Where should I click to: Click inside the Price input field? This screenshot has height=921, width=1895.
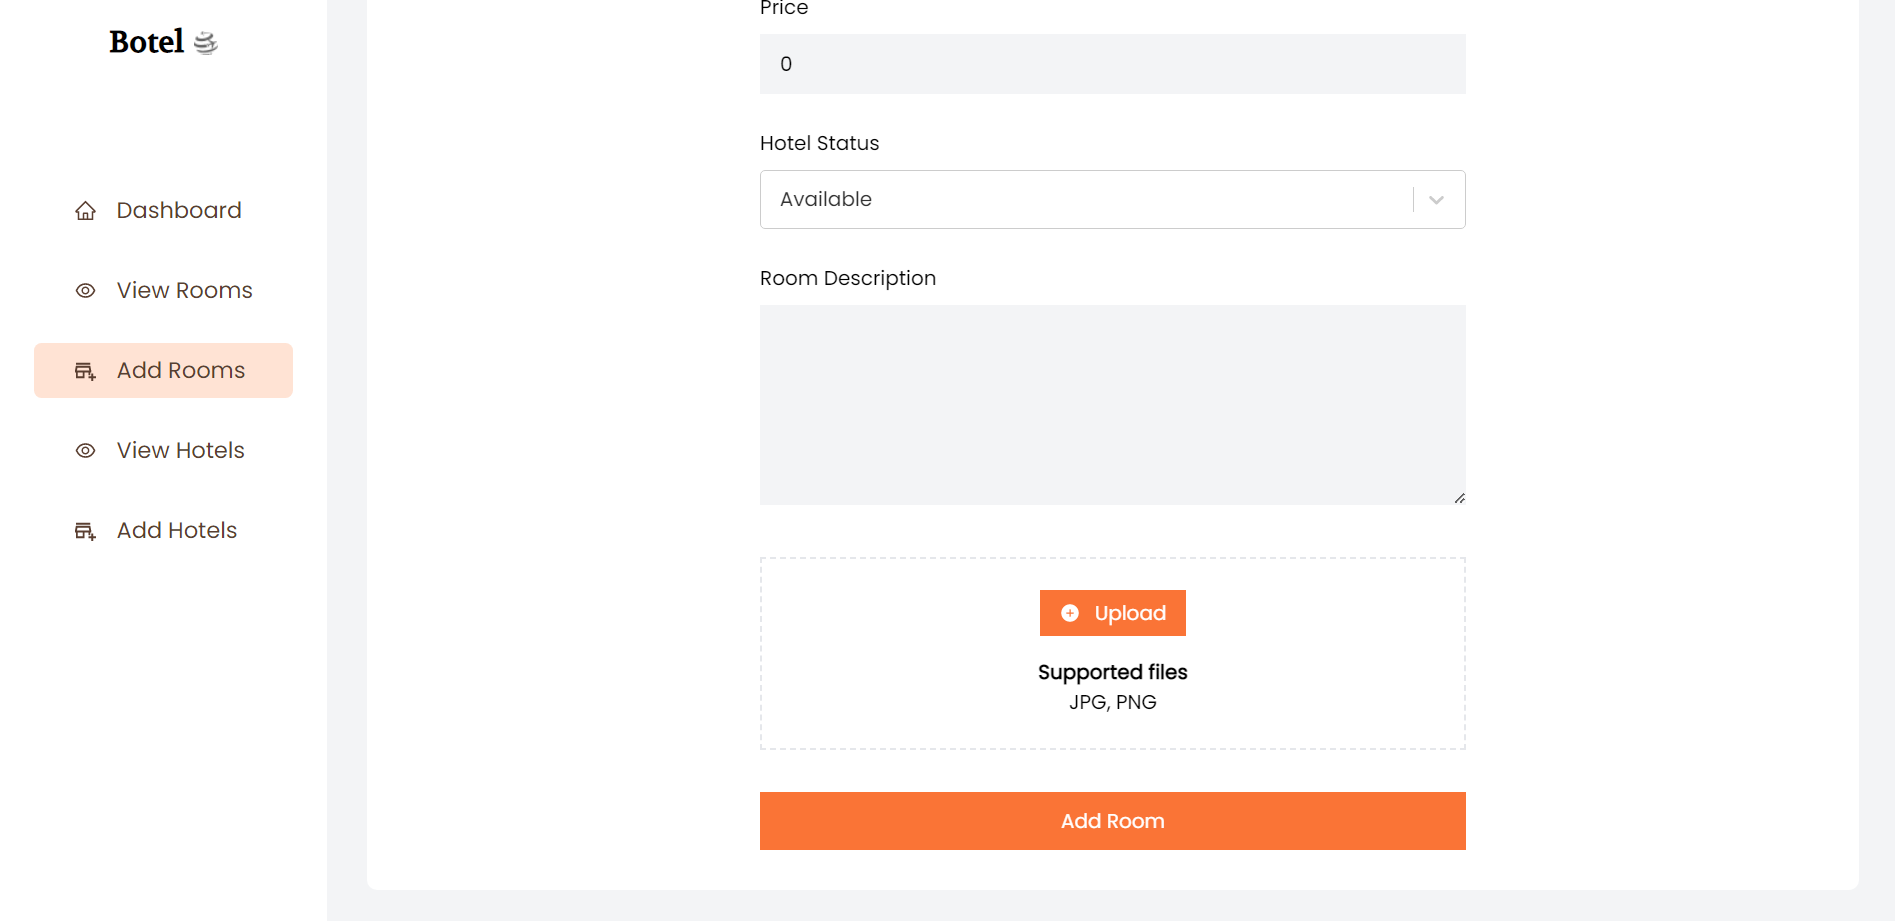tap(1112, 63)
